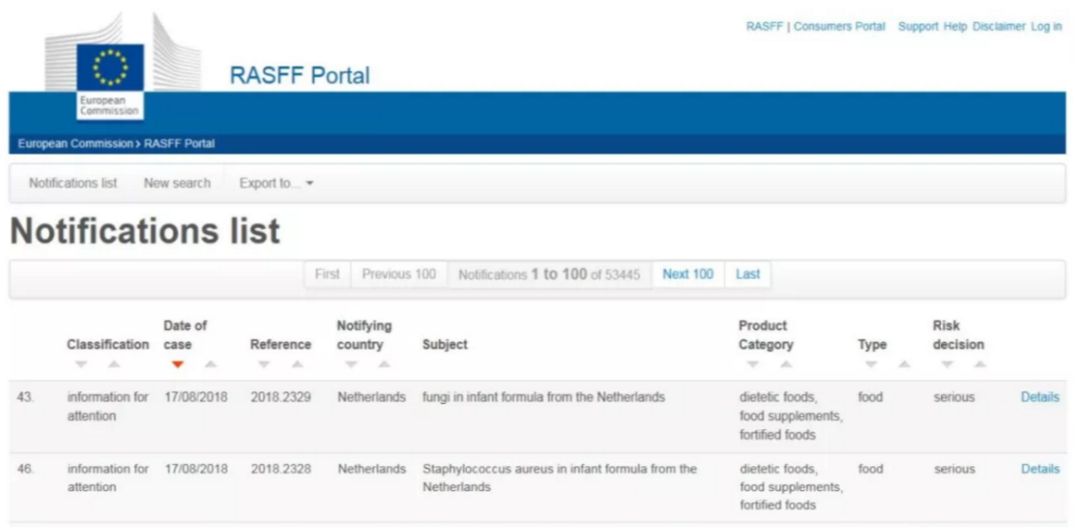Open the Notifications list tab
1080x531 pixels.
(73, 183)
